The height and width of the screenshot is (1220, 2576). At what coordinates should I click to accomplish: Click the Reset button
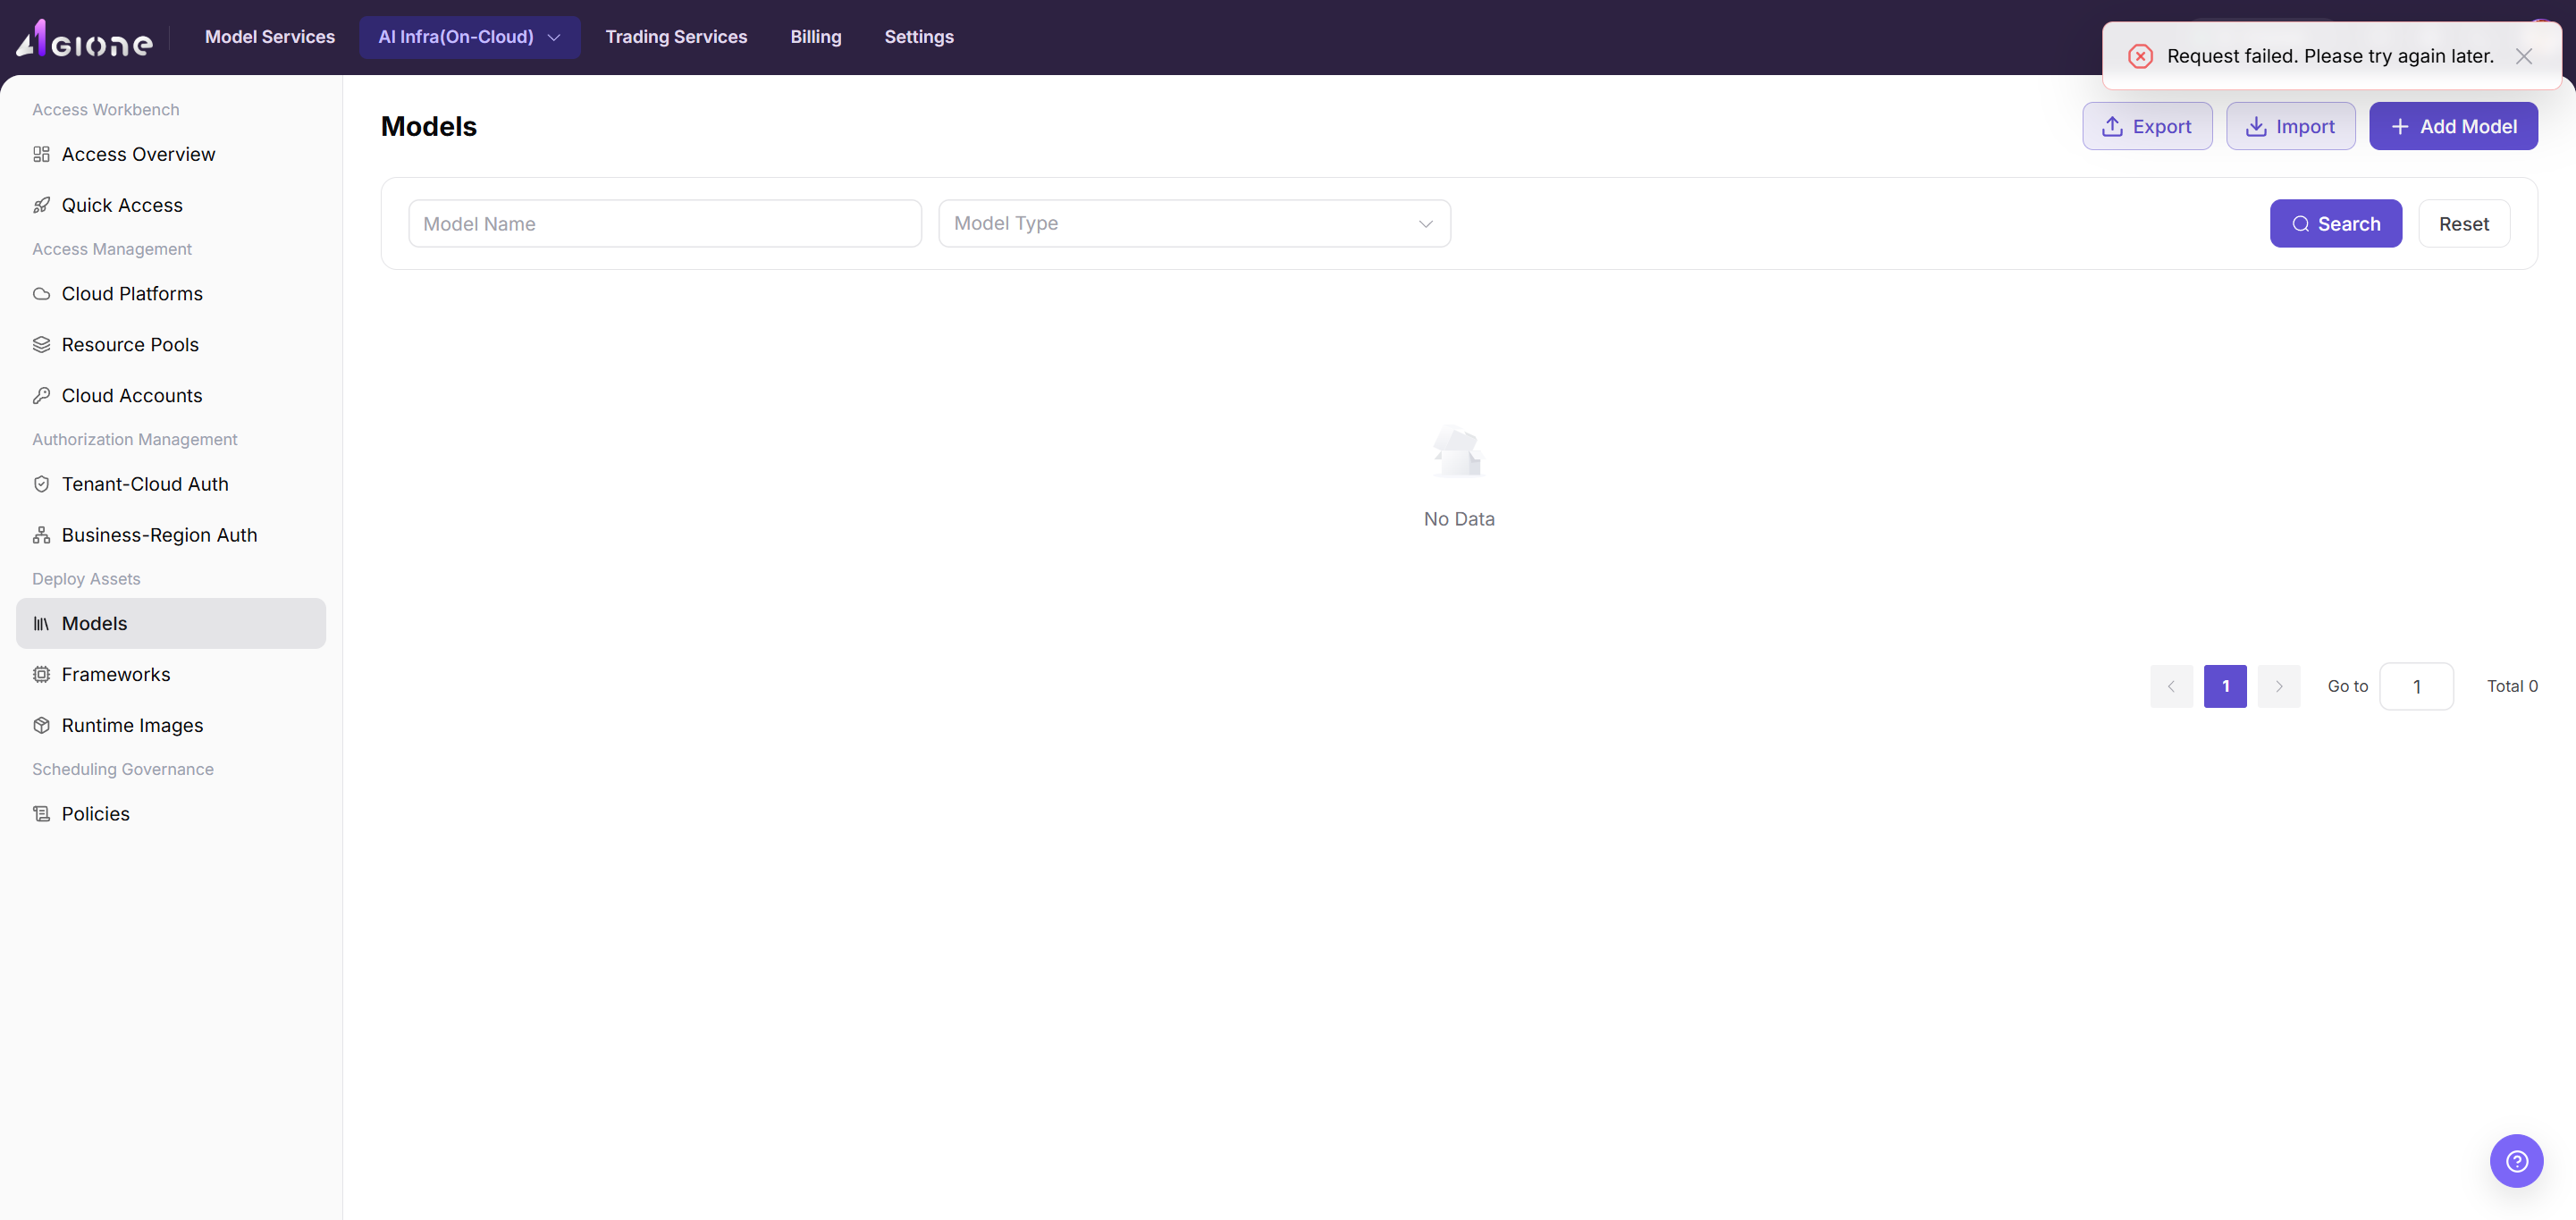tap(2463, 224)
